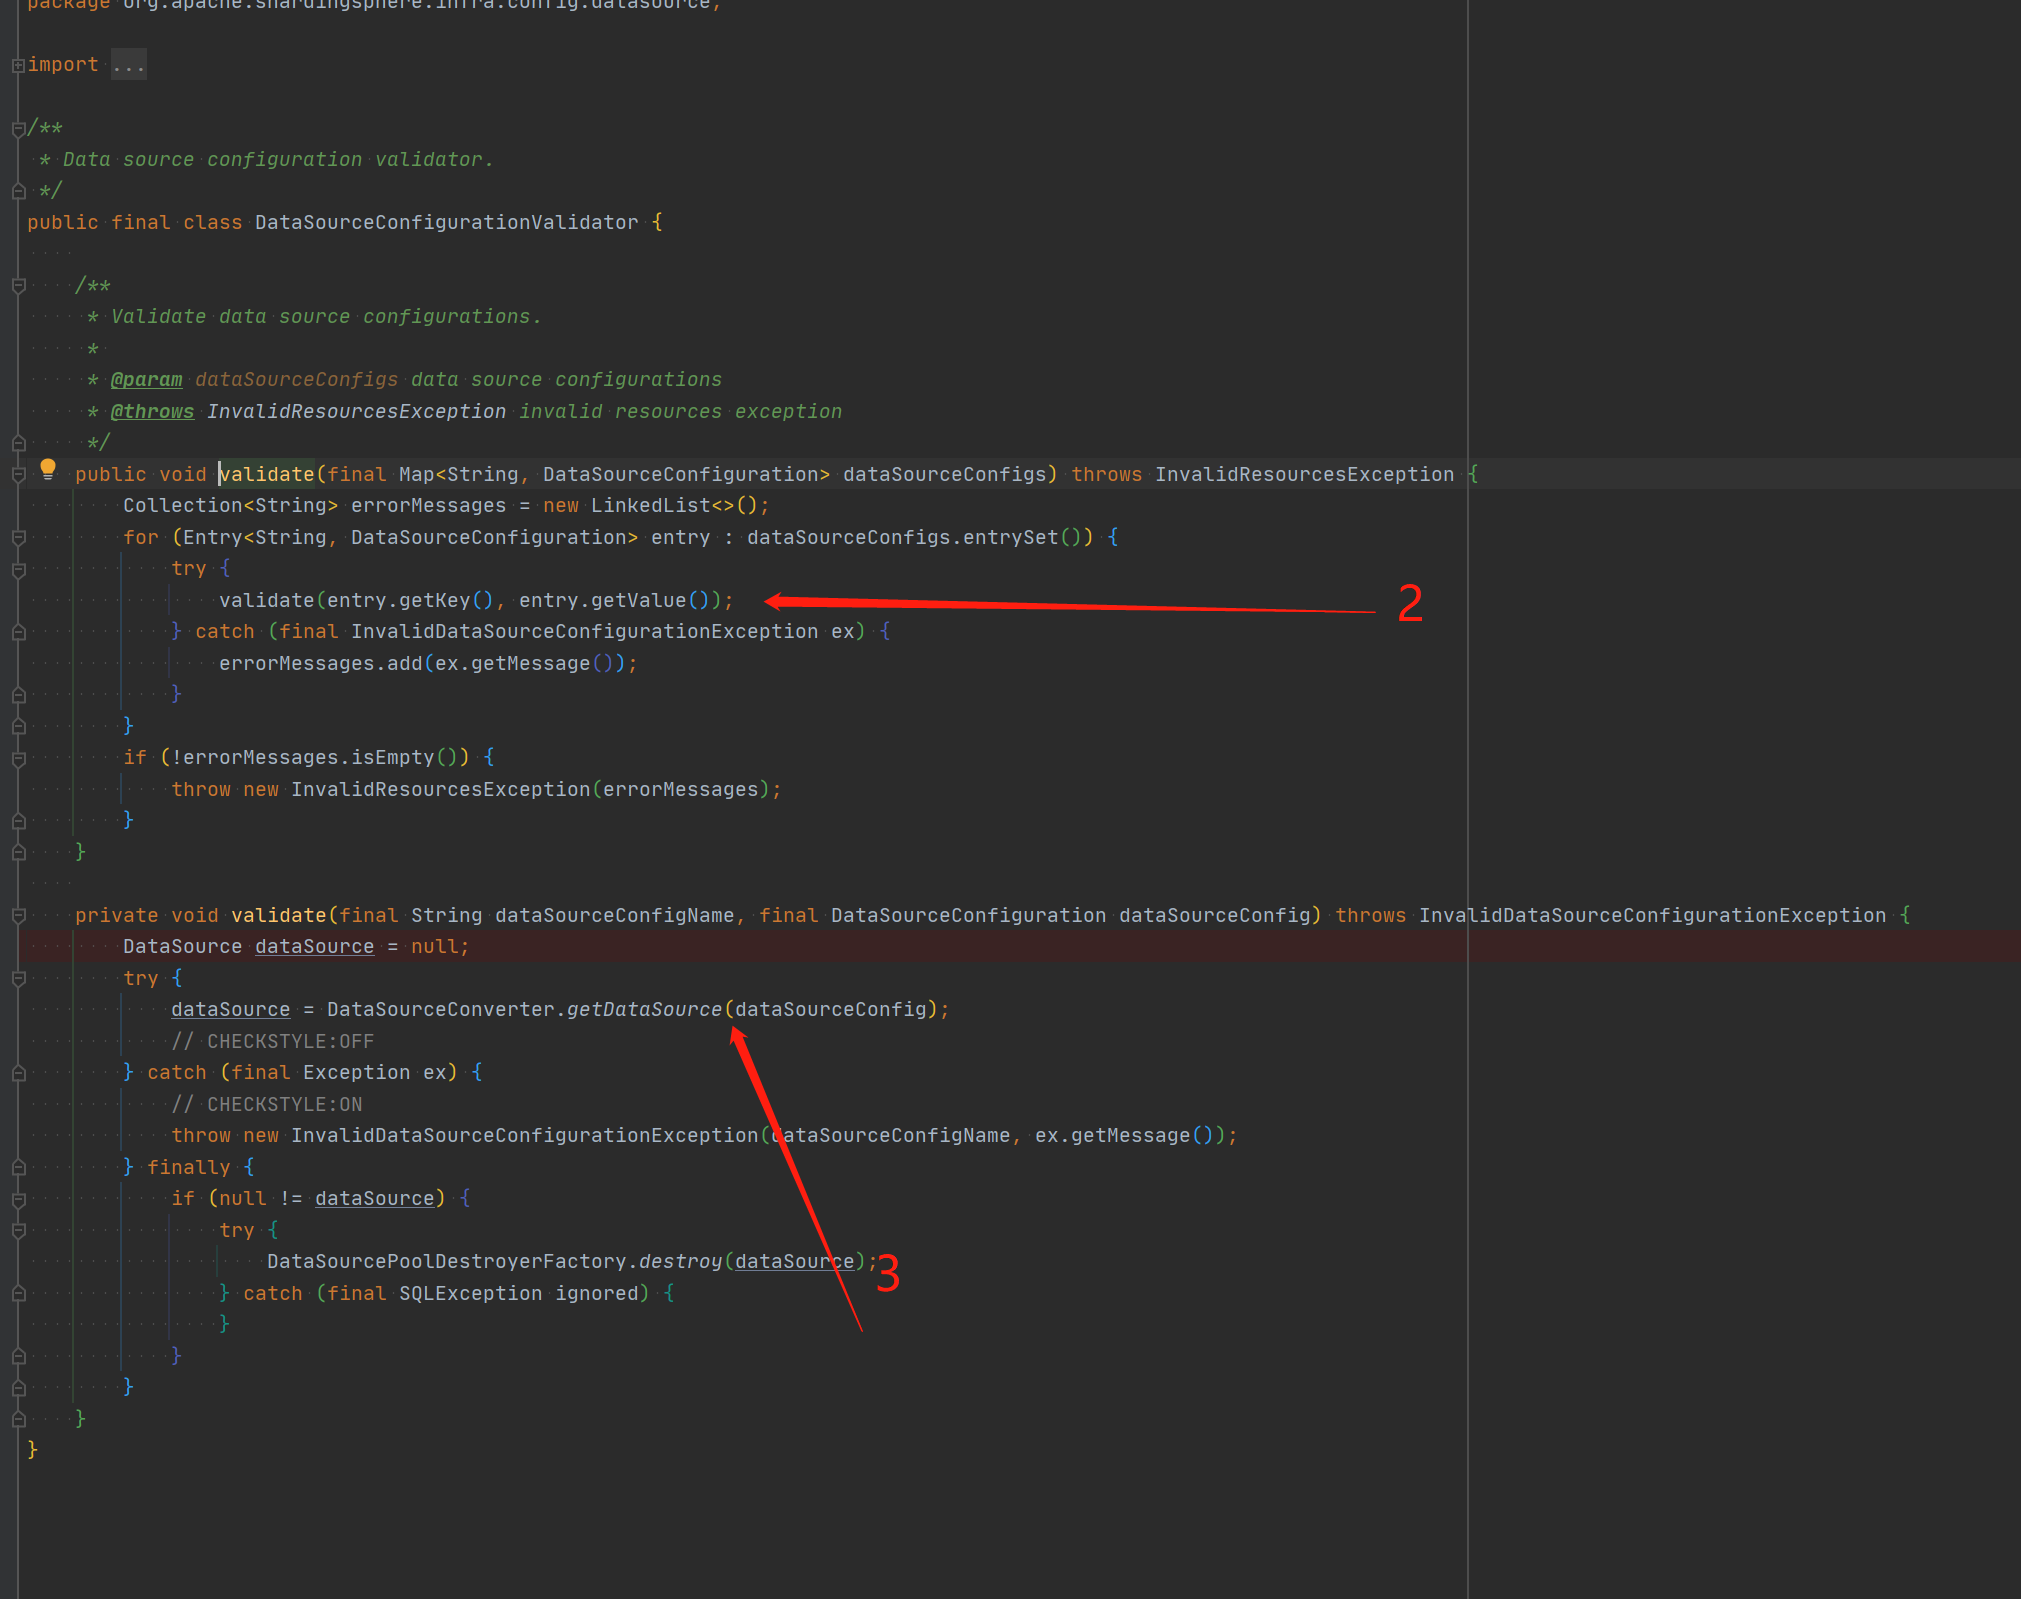This screenshot has width=2021, height=1599.
Task: Fold the private validate method
Action: 18,916
